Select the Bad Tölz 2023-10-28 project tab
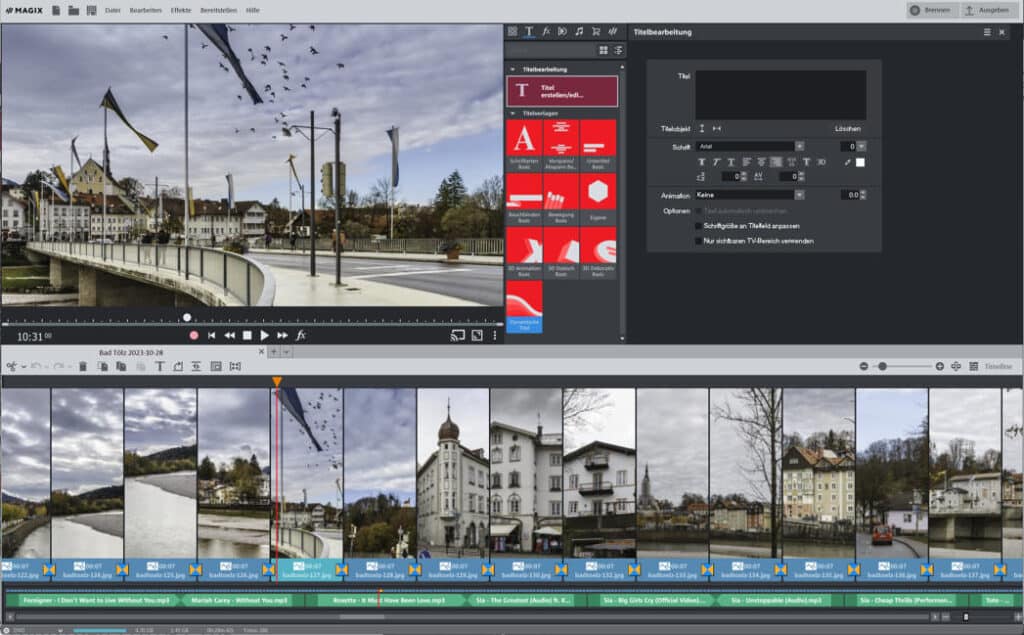The image size is (1024, 635). [131, 352]
